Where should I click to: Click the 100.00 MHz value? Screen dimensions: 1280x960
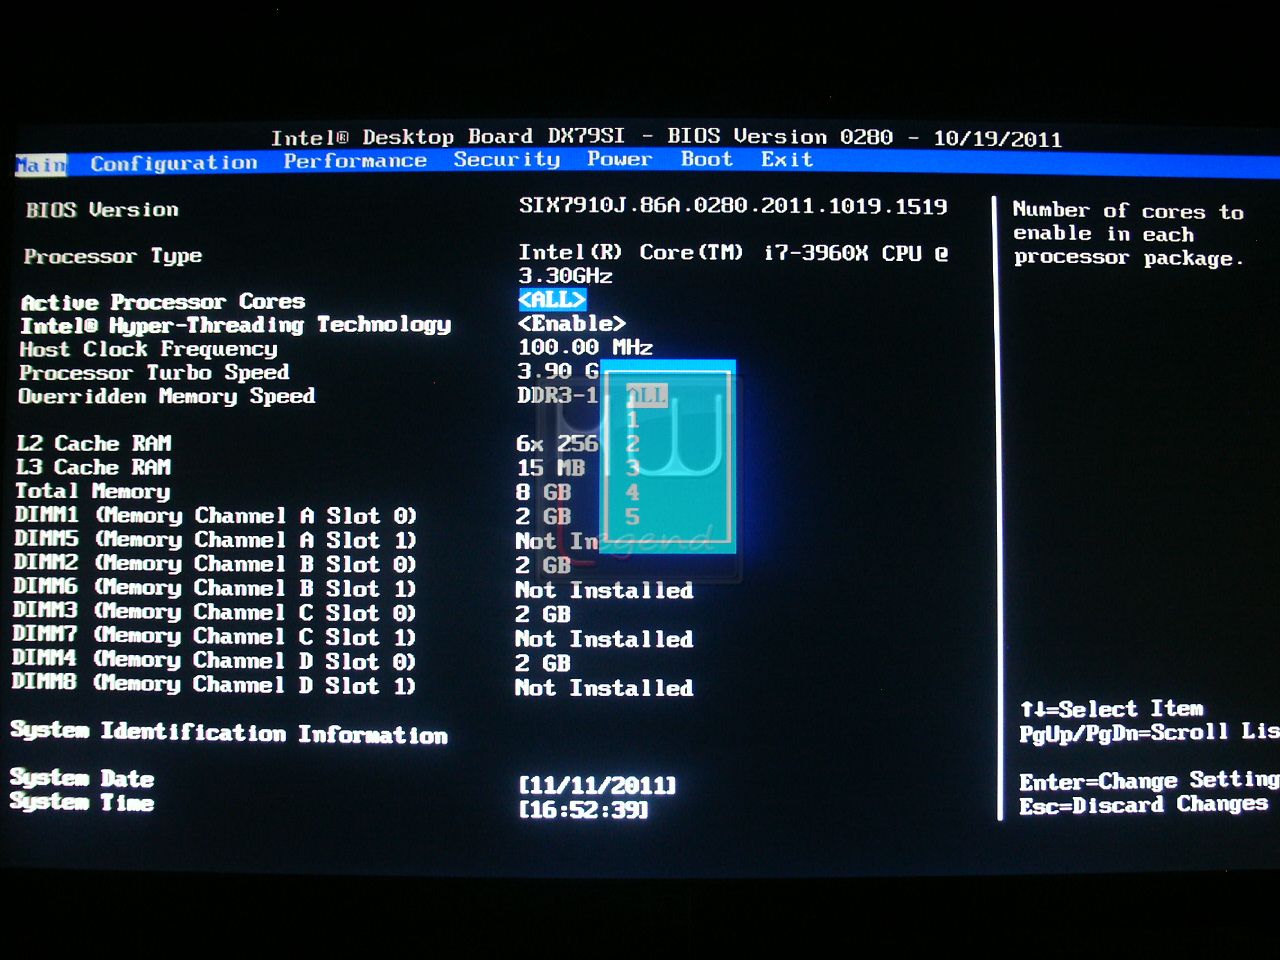[x=585, y=347]
